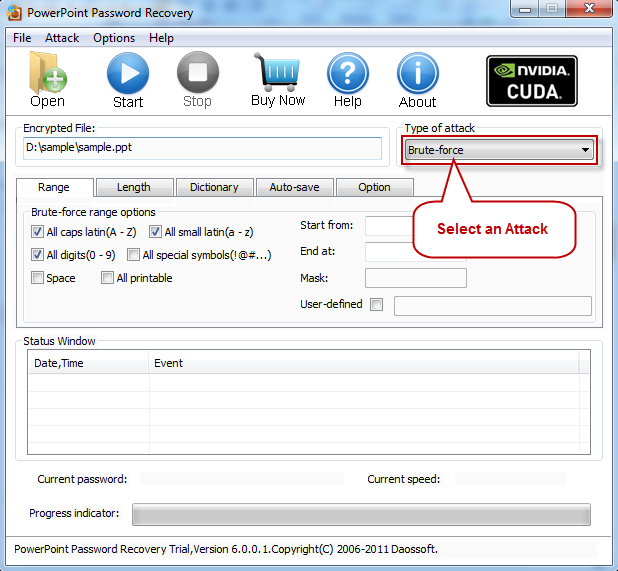This screenshot has width=618, height=571.
Task: Switch to the Length tab
Action: pyautogui.click(x=134, y=187)
